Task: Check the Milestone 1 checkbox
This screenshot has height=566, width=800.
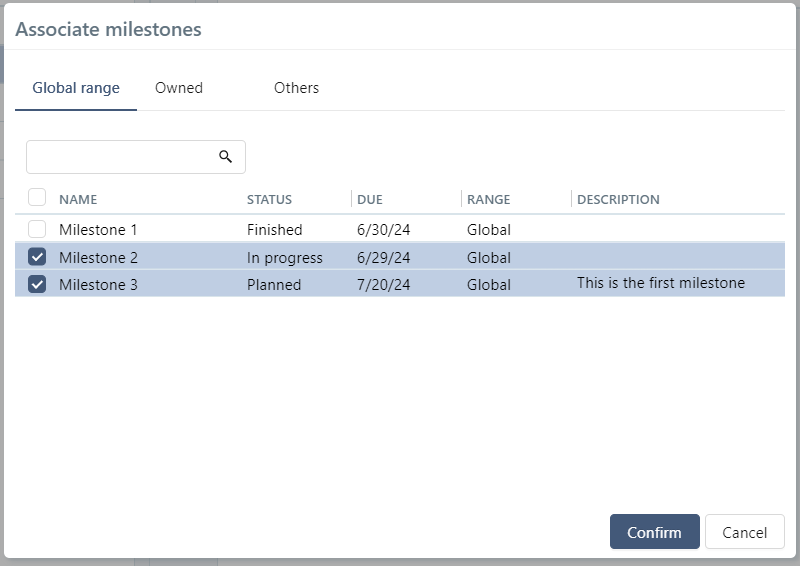Action: pyautogui.click(x=37, y=229)
